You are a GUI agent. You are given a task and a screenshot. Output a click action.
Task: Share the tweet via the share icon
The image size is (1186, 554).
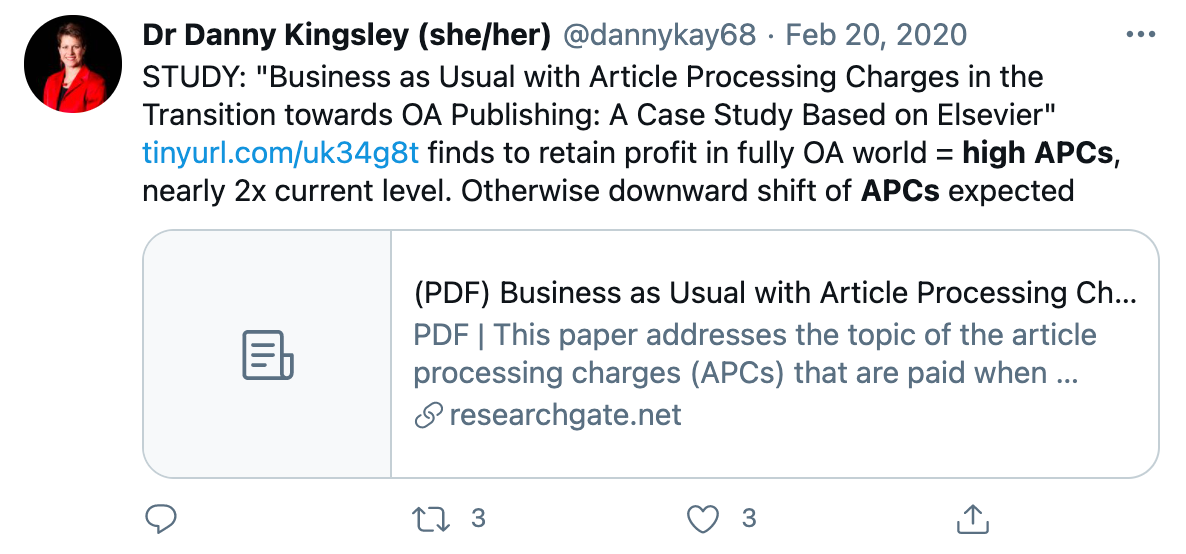pos(972,518)
